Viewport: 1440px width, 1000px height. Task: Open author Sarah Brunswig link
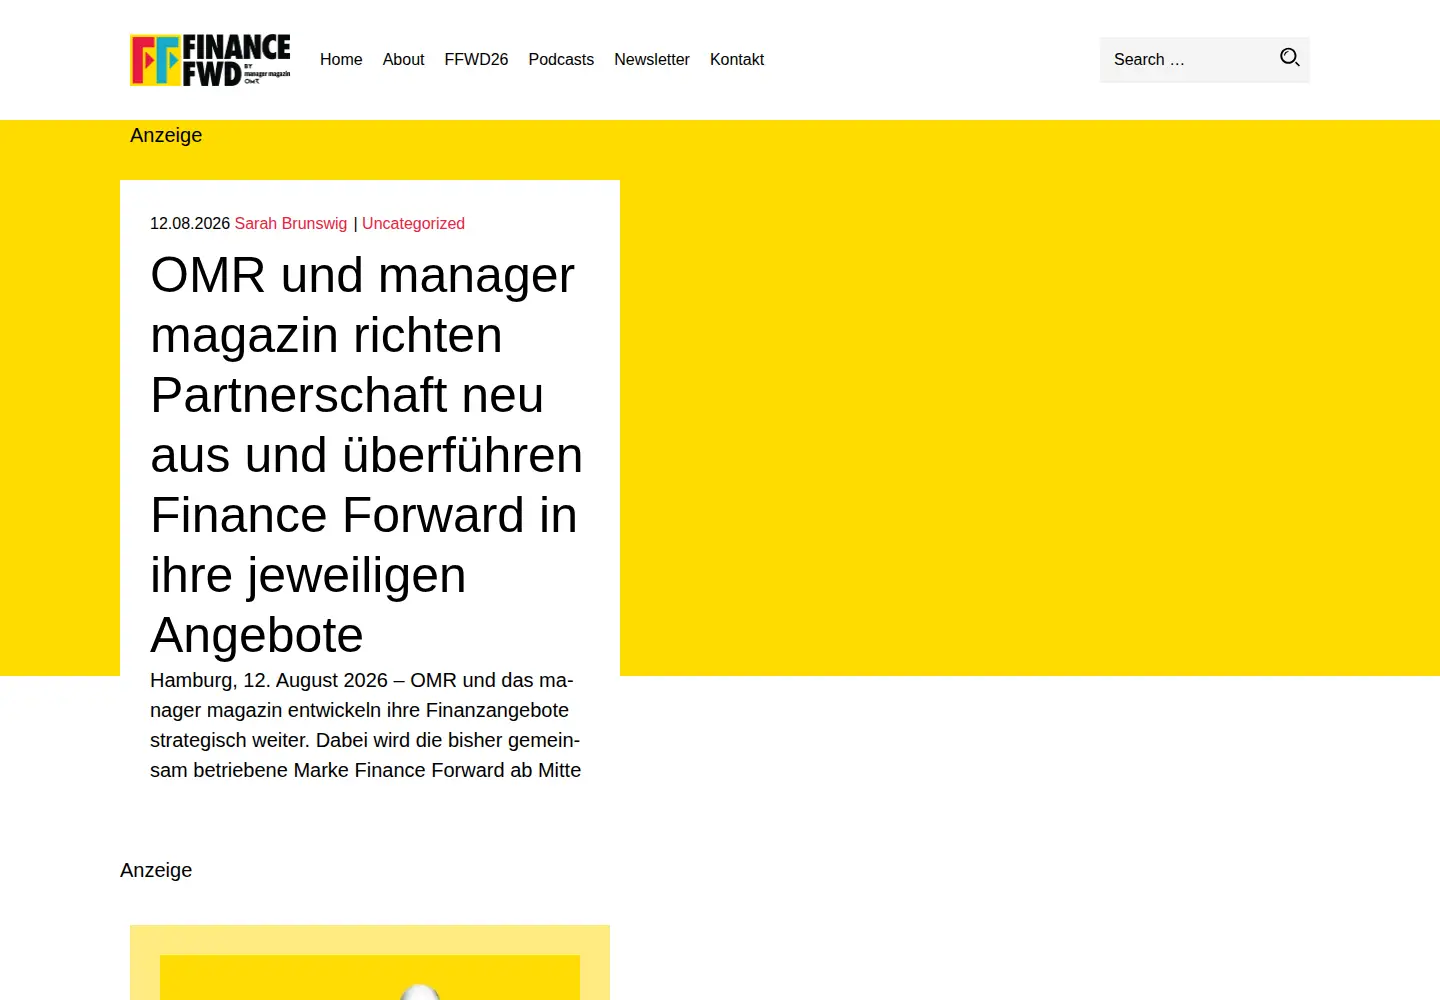291,224
